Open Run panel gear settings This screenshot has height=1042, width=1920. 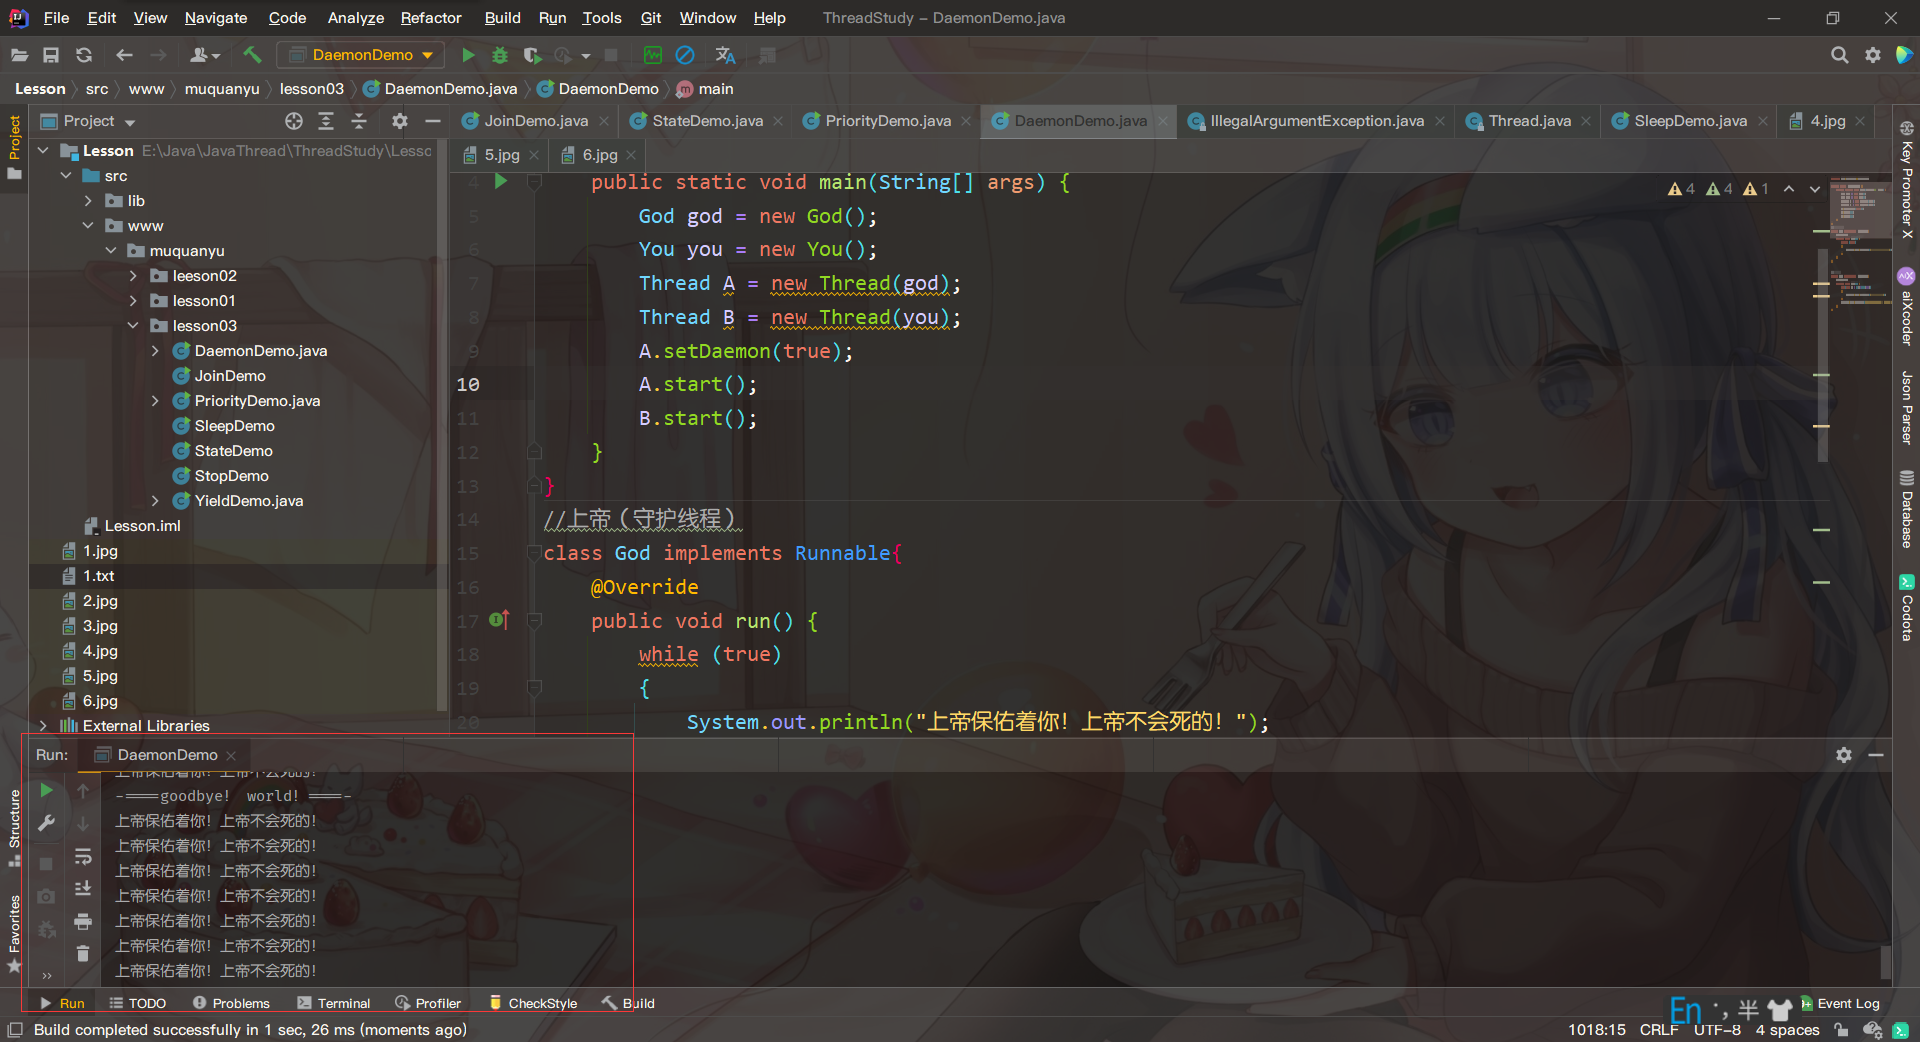(1844, 755)
